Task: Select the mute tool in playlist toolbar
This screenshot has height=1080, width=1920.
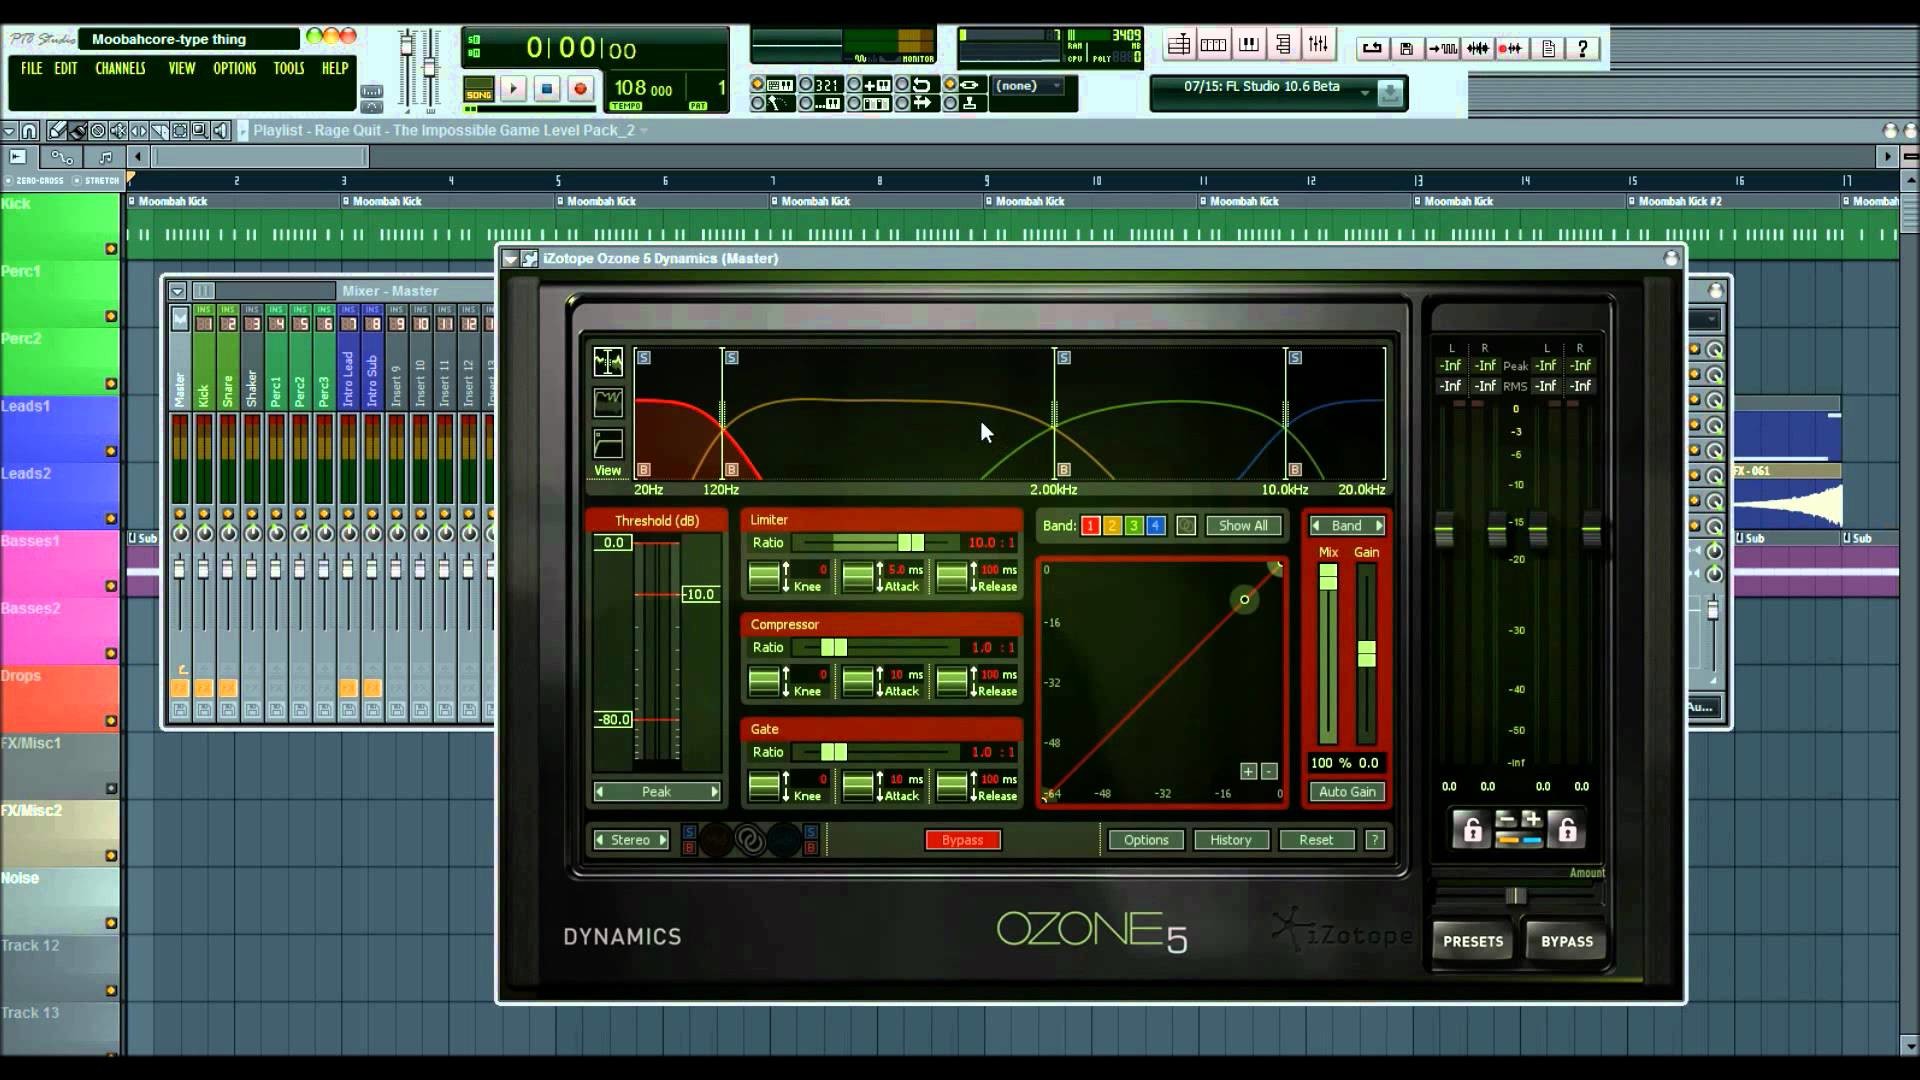Action: [x=118, y=131]
